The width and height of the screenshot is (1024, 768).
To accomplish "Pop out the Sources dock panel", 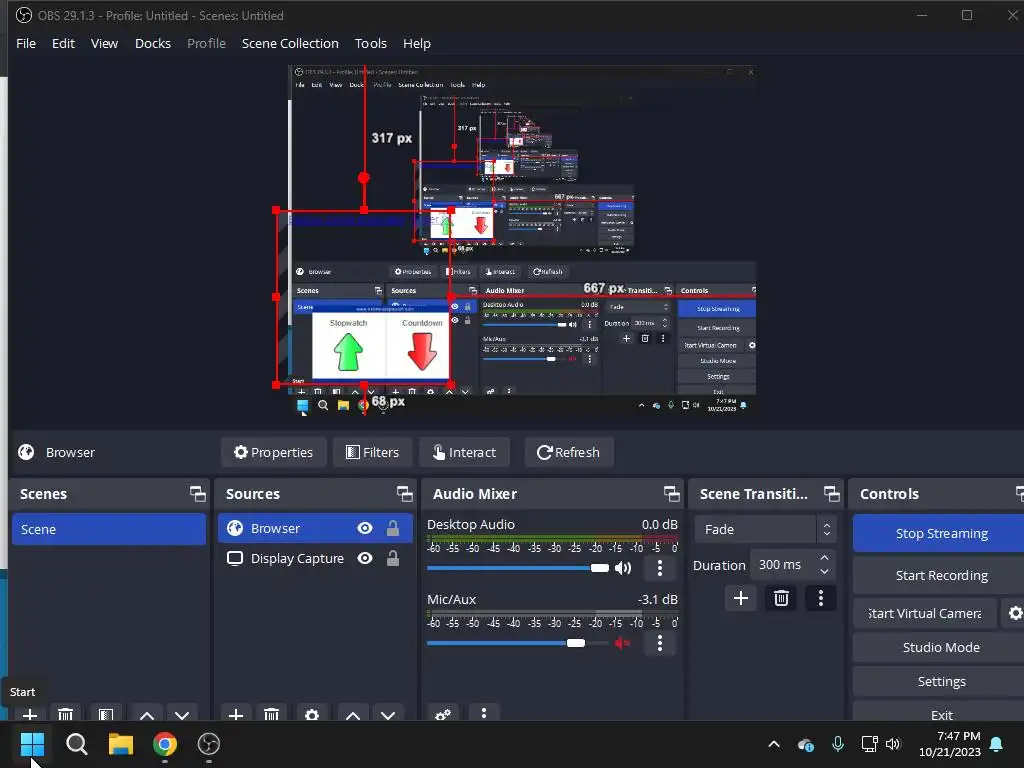I will tap(404, 494).
